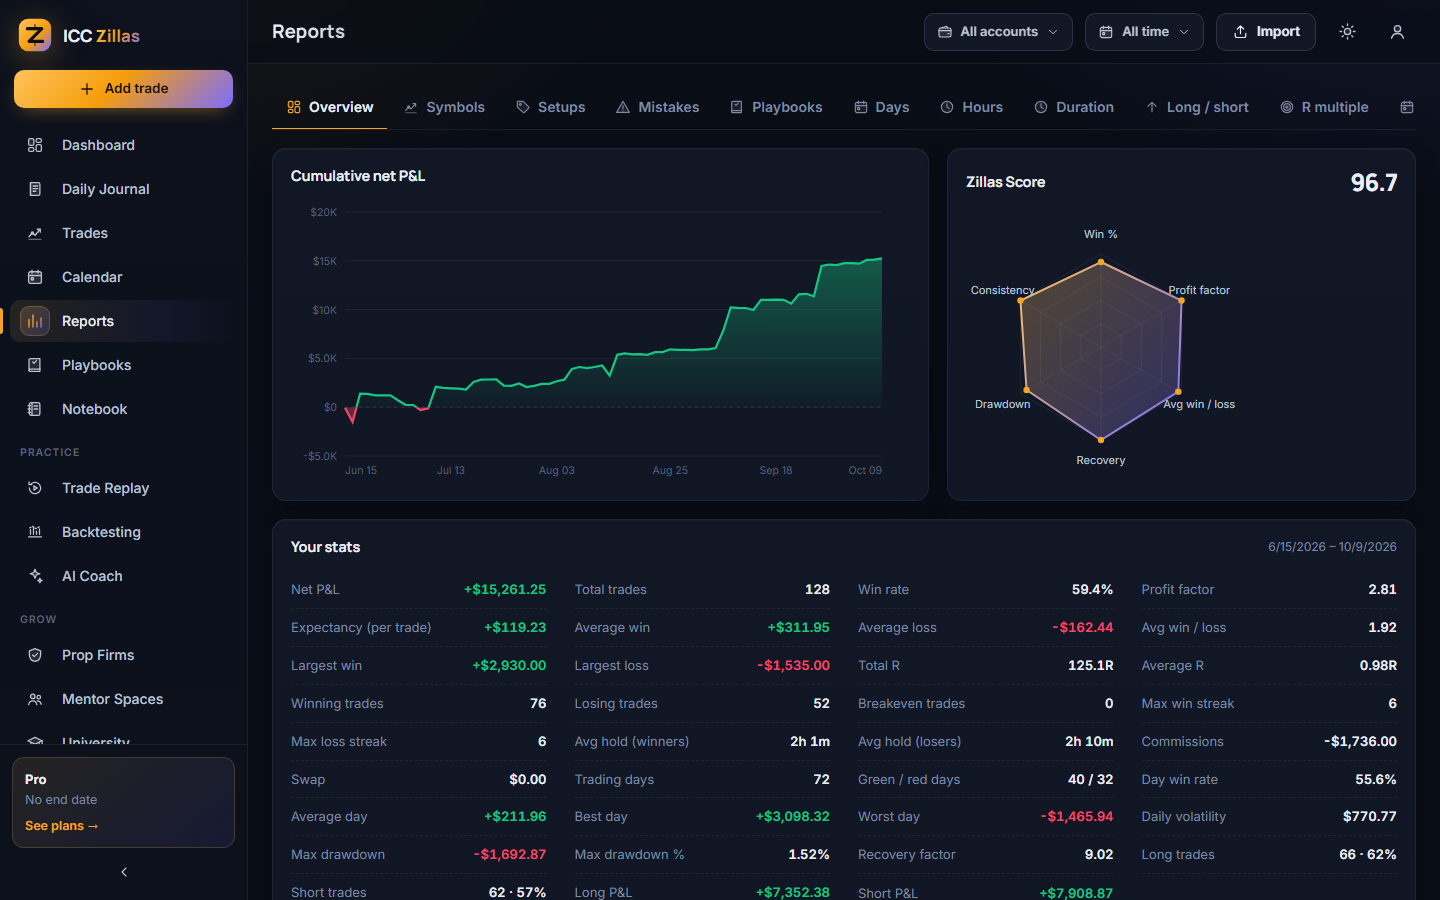Viewport: 1440px width, 900px height.
Task: Click the calendar icon after R multiple
Action: tap(1407, 107)
